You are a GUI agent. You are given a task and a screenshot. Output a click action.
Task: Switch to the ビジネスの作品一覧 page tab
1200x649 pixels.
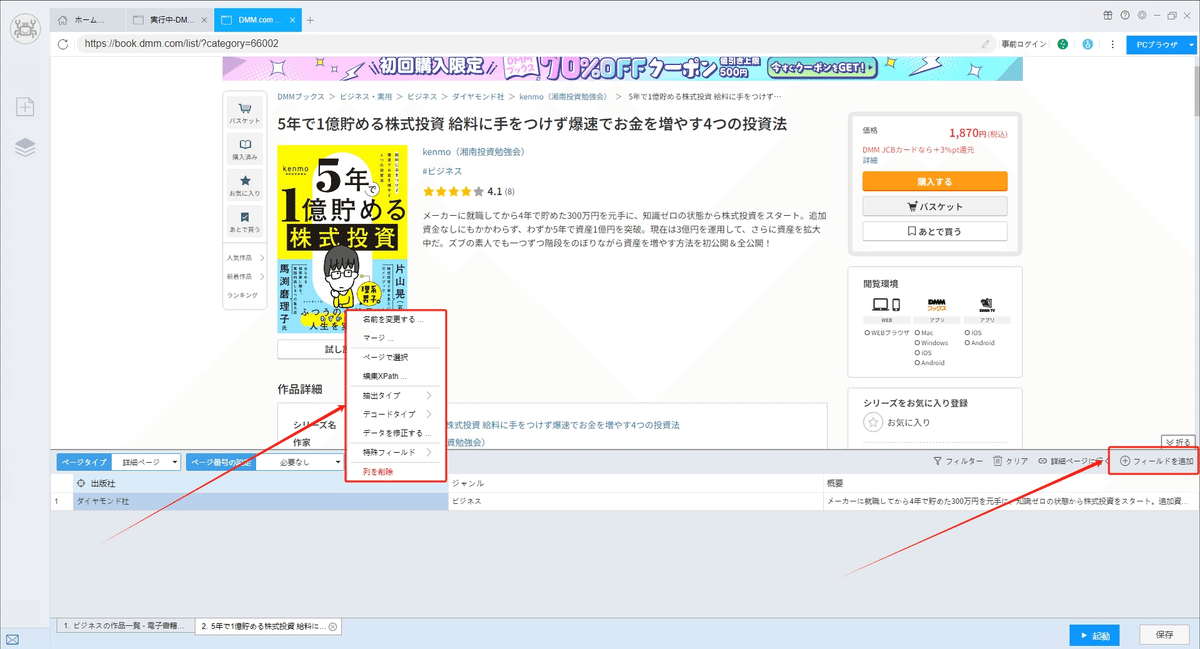click(123, 627)
